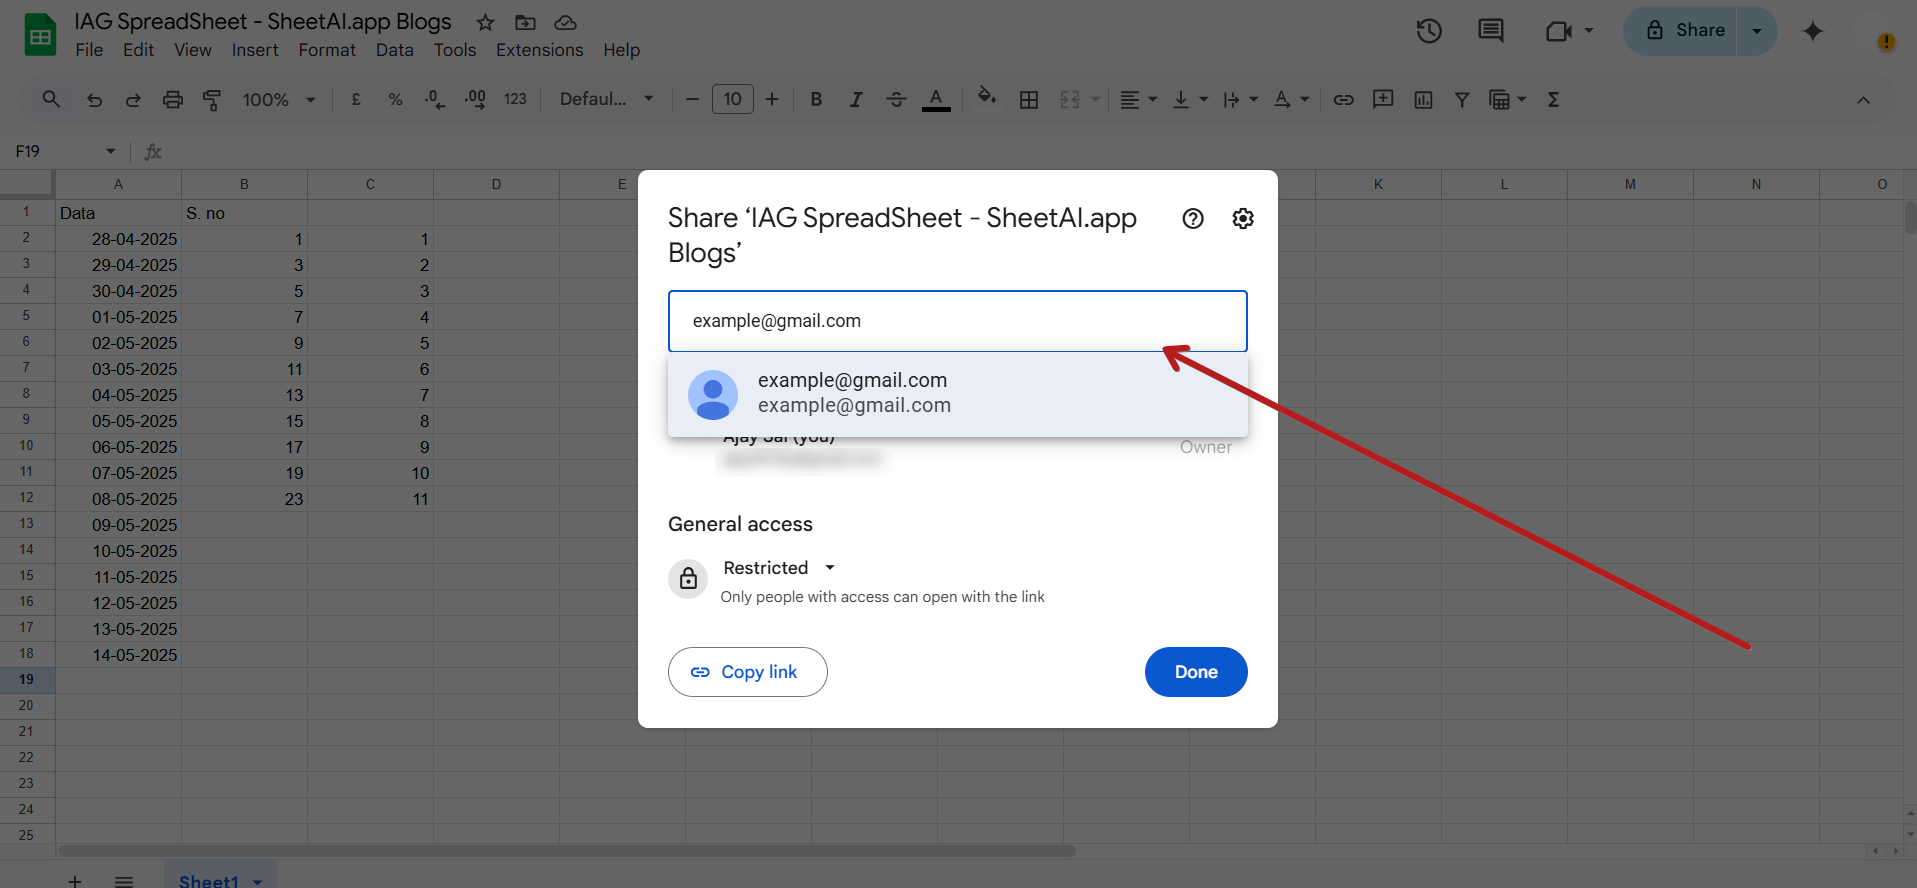This screenshot has width=1917, height=888.
Task: Redo the last action
Action: [133, 99]
